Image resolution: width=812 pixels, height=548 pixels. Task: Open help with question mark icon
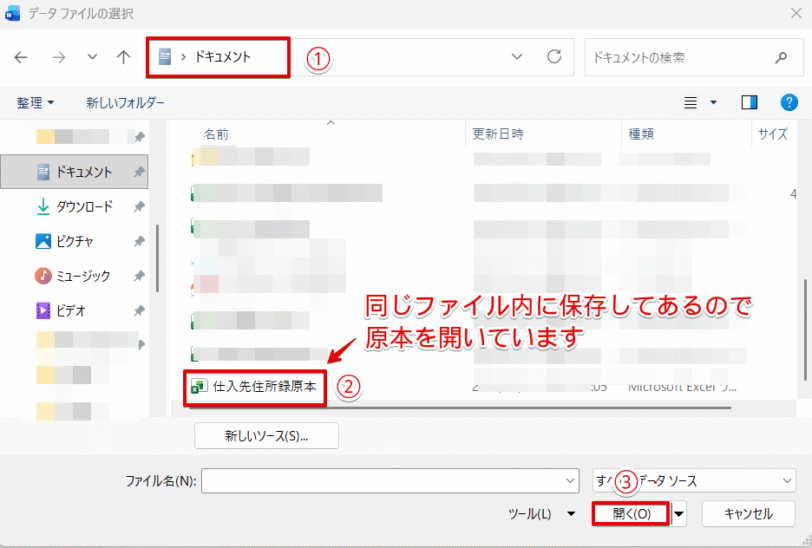[789, 103]
